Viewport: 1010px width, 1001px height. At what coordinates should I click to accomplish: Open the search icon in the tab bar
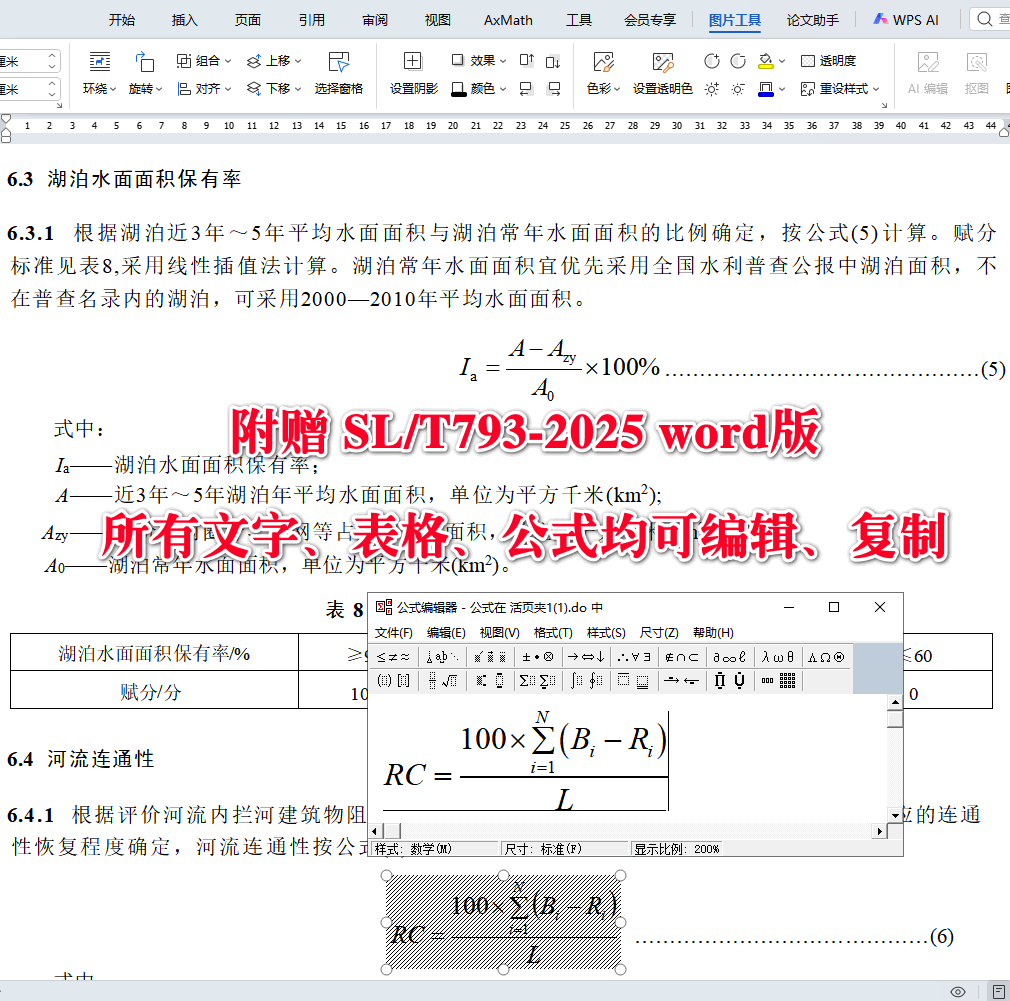coord(984,19)
